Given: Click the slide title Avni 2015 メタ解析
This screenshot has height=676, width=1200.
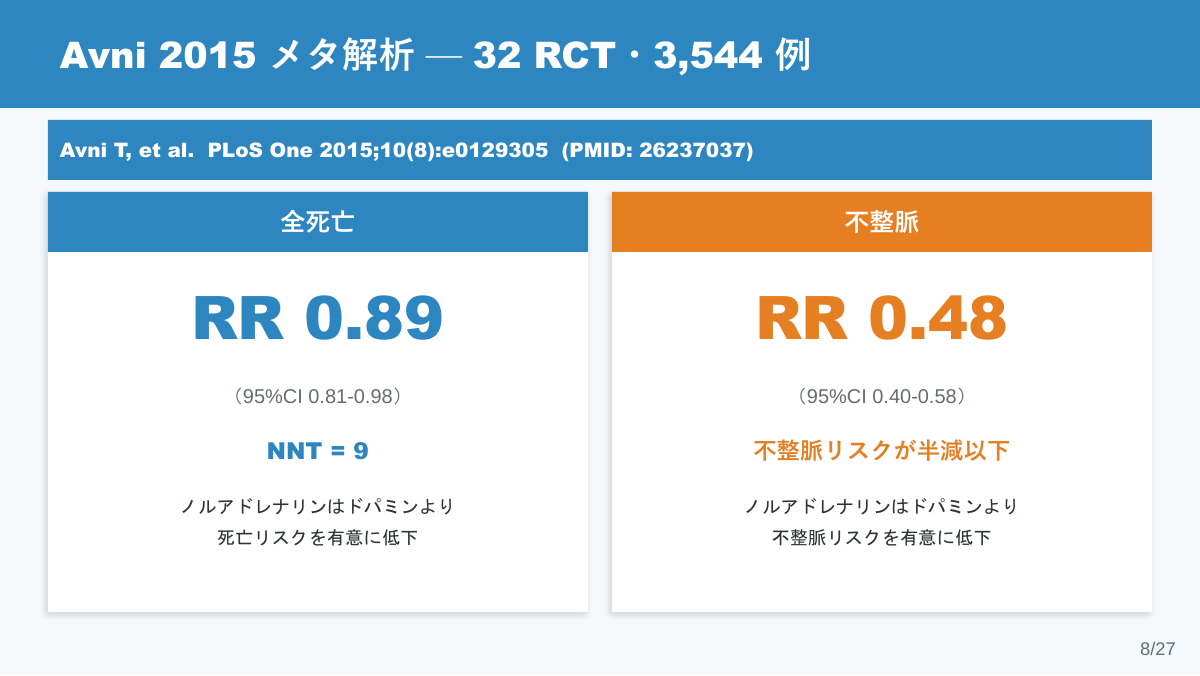Looking at the screenshot, I should pos(236,56).
